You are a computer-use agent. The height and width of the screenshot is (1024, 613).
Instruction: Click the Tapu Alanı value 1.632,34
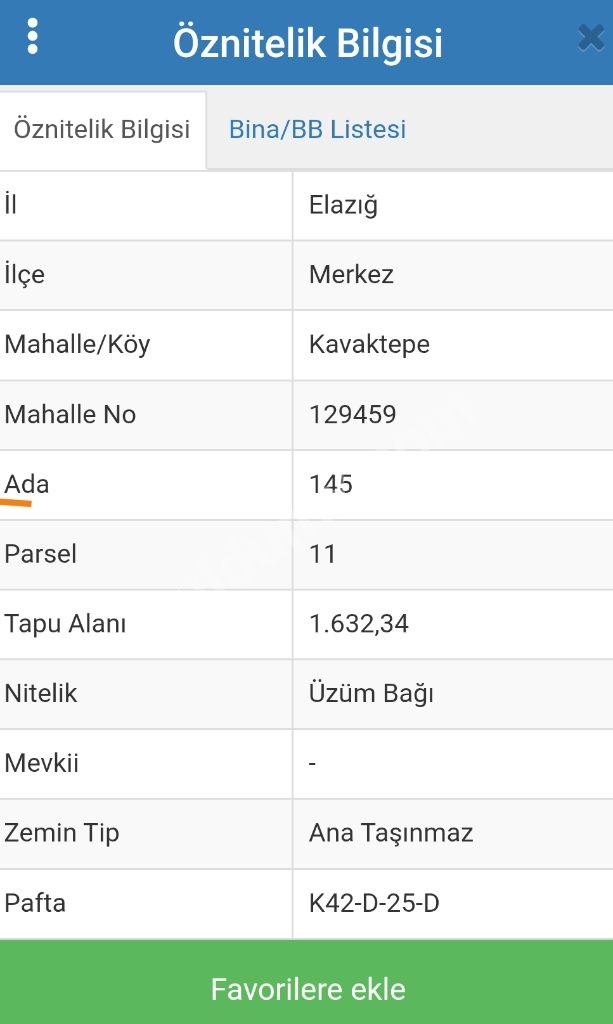[x=358, y=624]
